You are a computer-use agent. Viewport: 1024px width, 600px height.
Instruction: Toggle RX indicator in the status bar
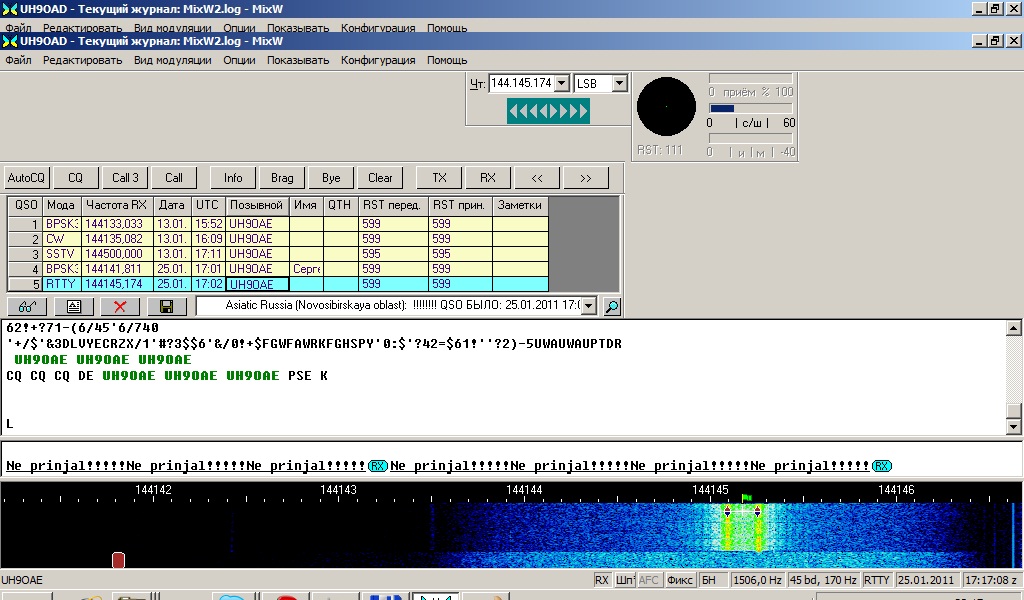pos(601,580)
